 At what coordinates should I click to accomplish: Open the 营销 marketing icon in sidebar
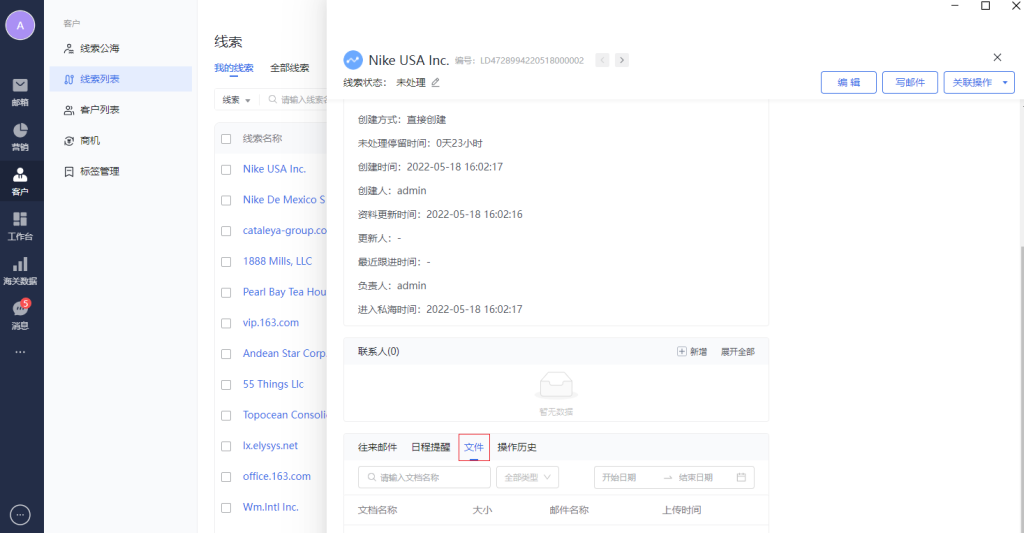click(20, 135)
